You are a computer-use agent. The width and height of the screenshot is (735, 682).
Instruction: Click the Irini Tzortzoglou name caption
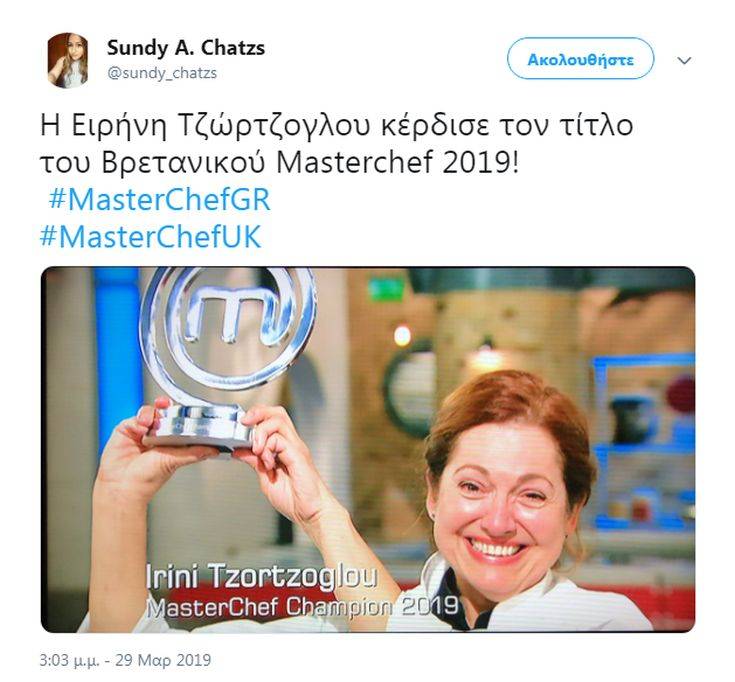(262, 576)
